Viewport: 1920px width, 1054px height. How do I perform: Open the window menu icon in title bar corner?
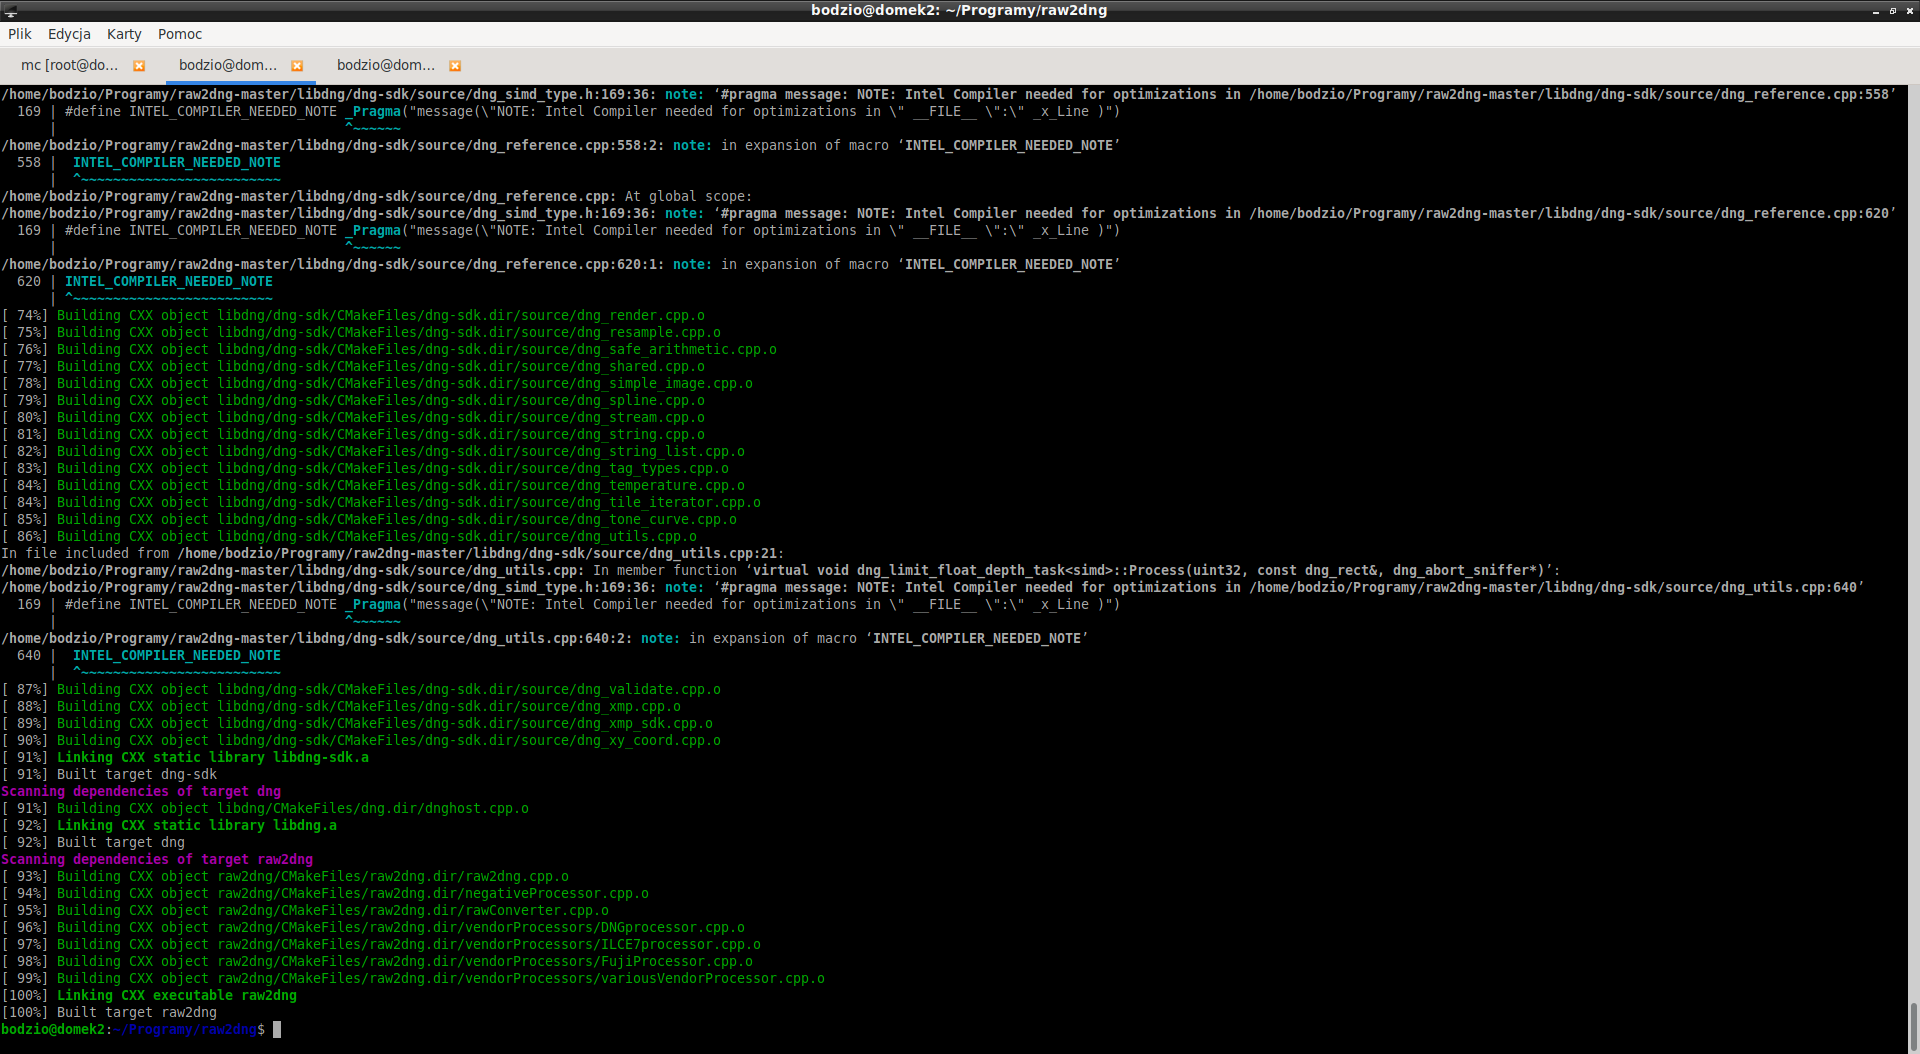pyautogui.click(x=10, y=11)
